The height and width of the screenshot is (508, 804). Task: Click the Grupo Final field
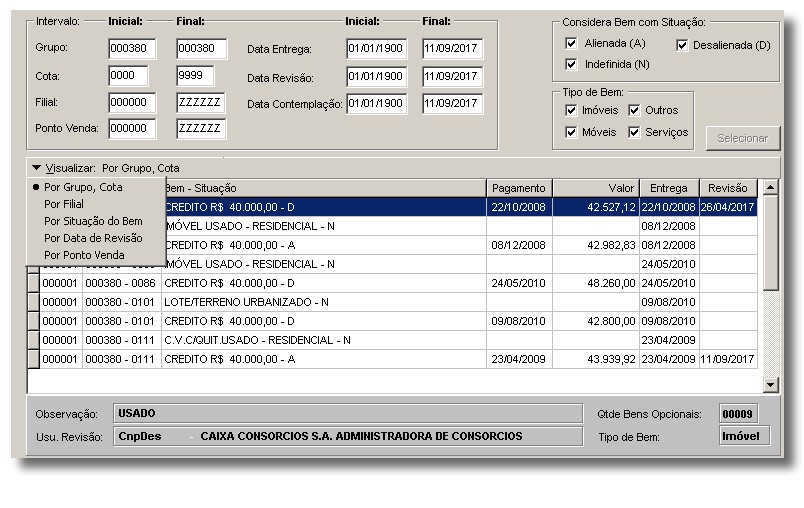coord(201,49)
